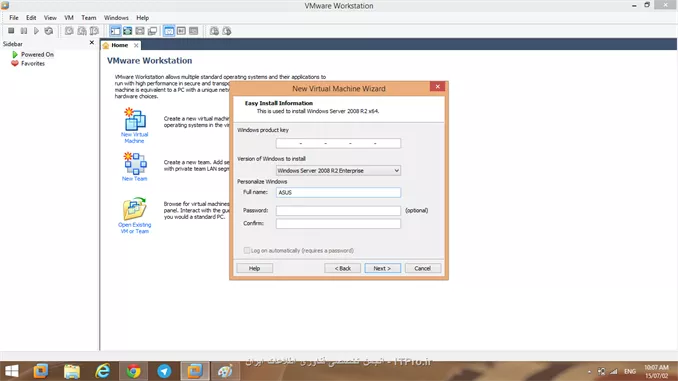Cancel the New Virtual Machine Wizard
Viewport: 678px width, 381px height.
pos(422,268)
